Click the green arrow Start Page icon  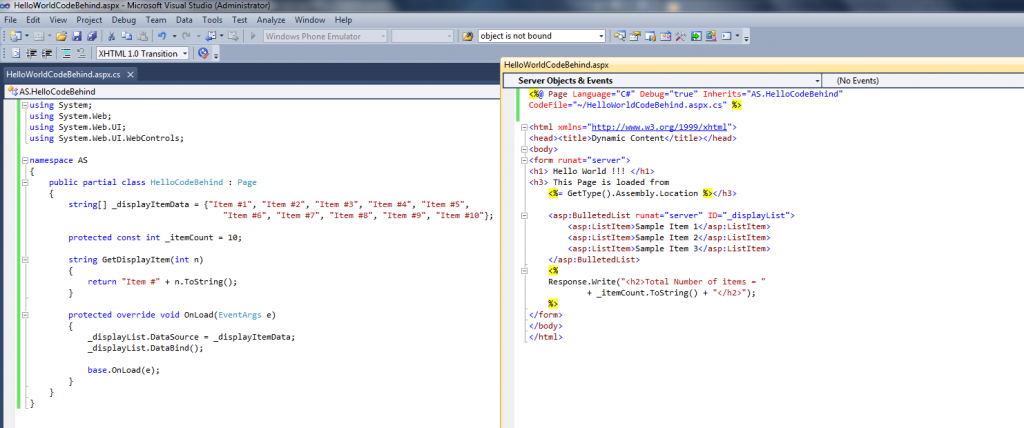(x=696, y=36)
